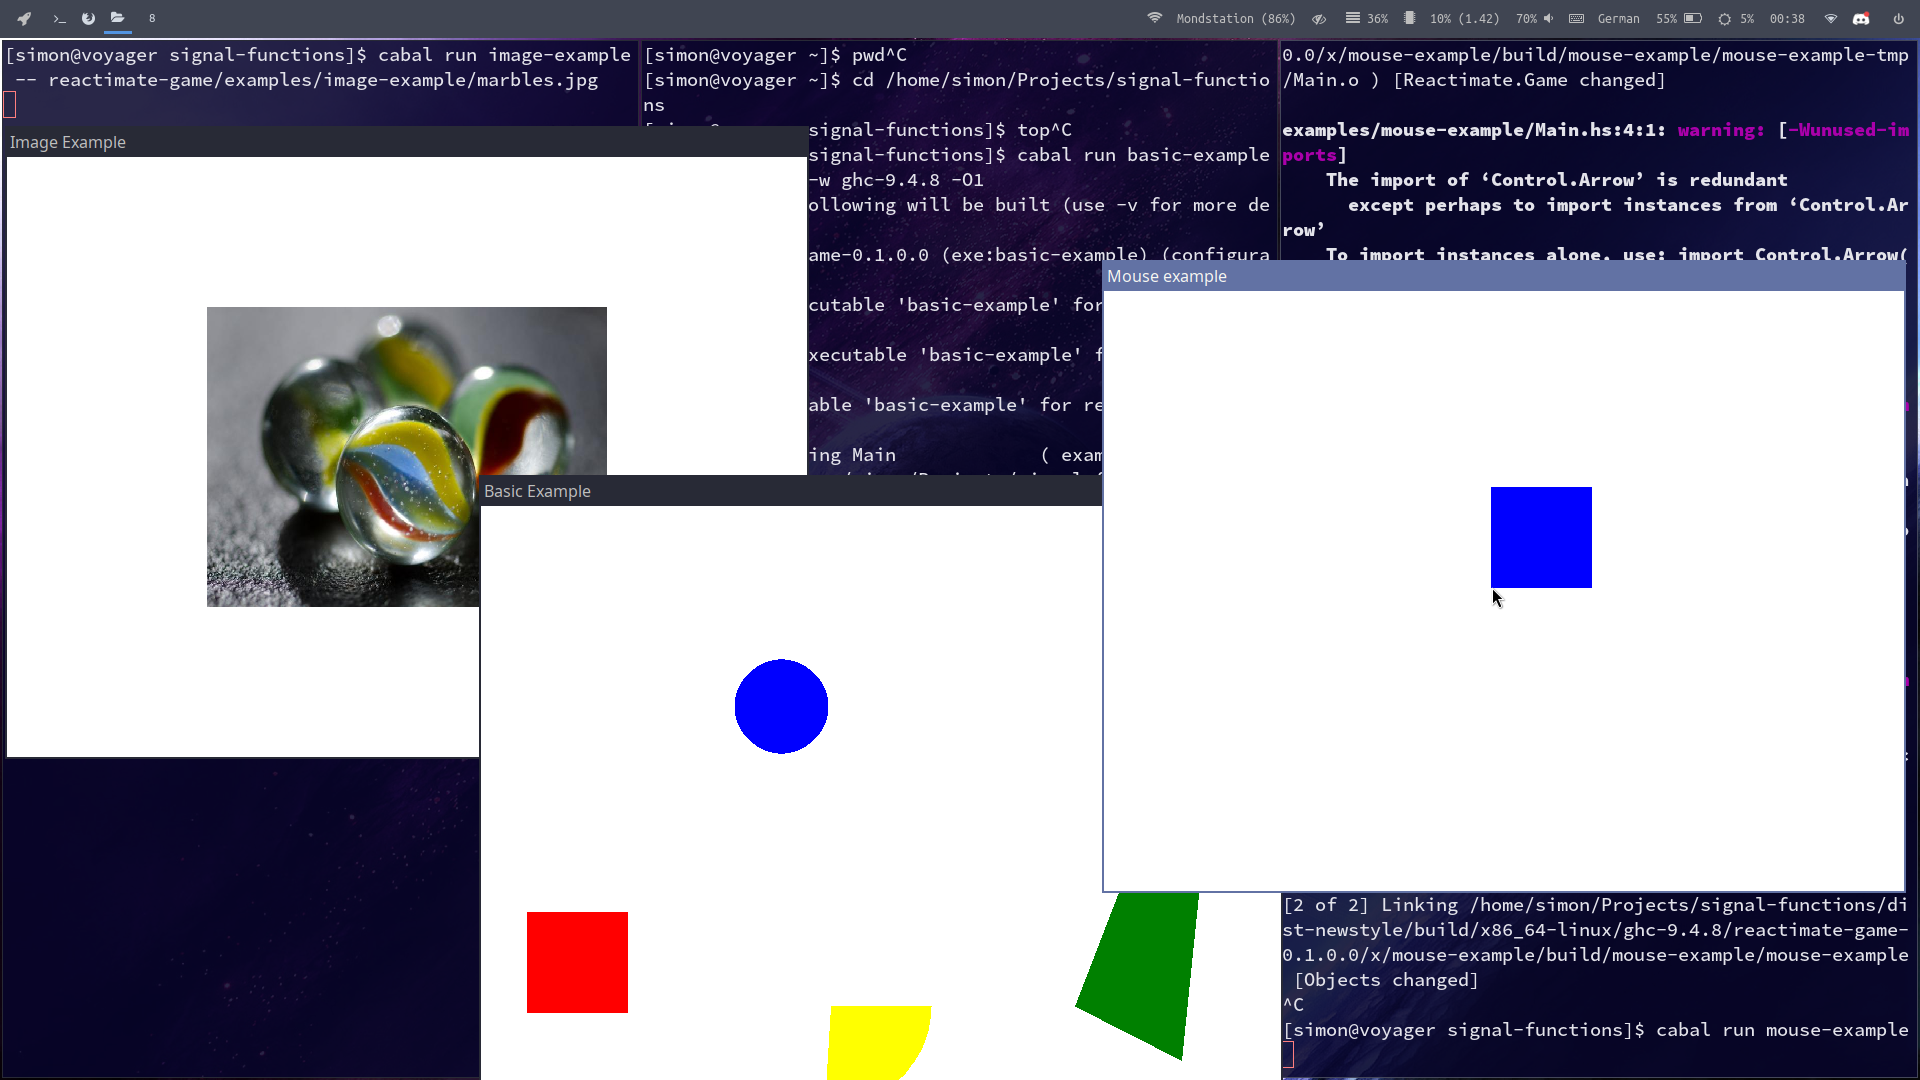The image size is (1920, 1080).
Task: Click the Mondstation (86%) network label
Action: [1235, 18]
